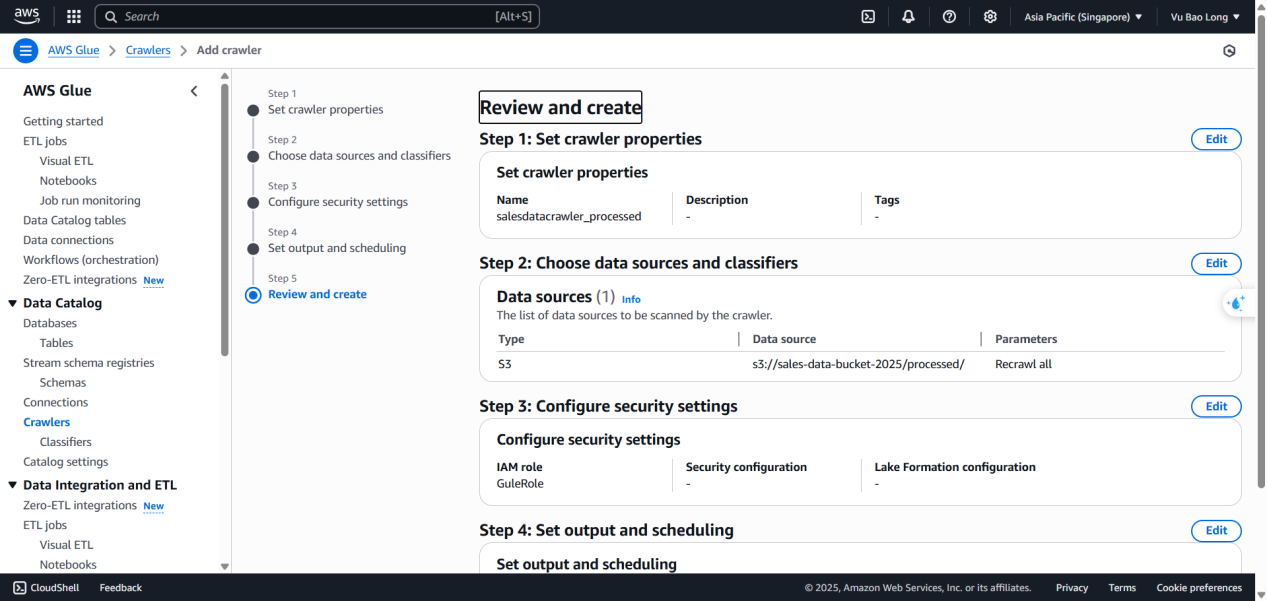Viewport: 1267px width, 601px height.
Task: Open the Services grid menu icon
Action: (73, 16)
